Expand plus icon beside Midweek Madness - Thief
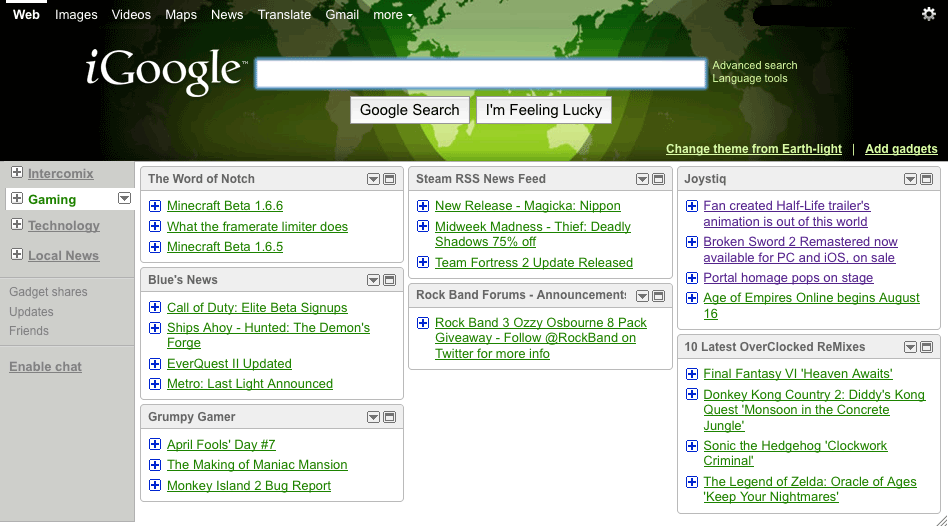 click(x=423, y=226)
